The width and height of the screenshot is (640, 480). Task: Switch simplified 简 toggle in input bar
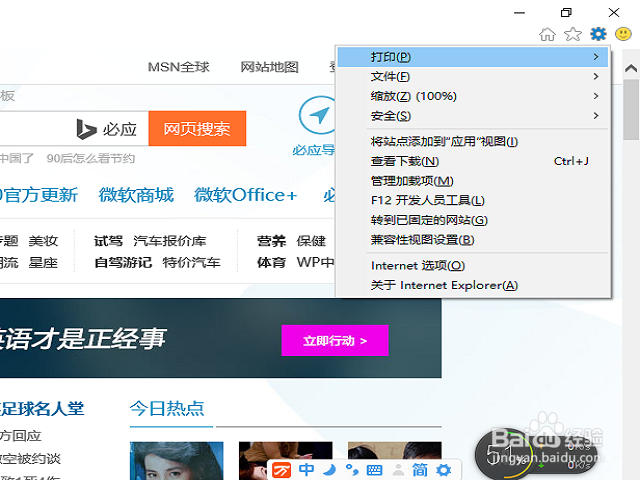[420, 470]
